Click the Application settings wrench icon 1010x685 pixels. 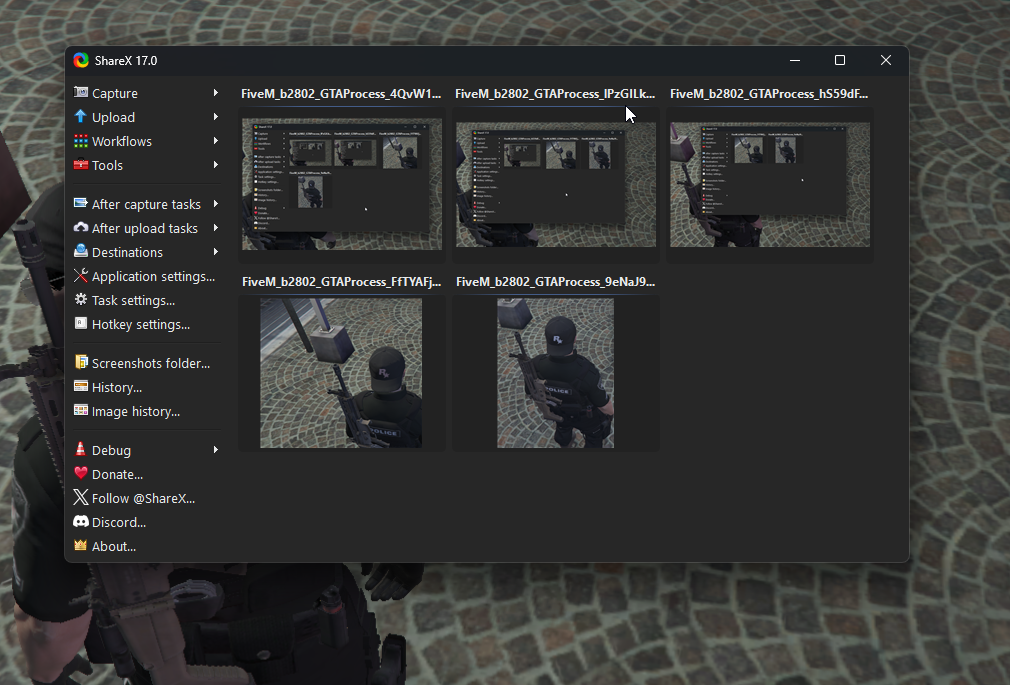pyautogui.click(x=81, y=275)
